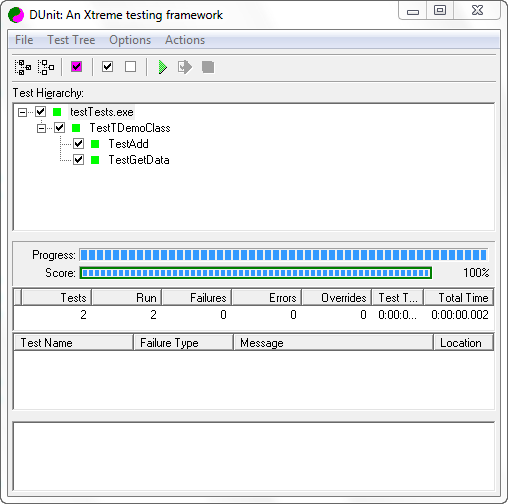Click the magenta hide-on-success checkbox icon
This screenshot has height=504, width=508.
pos(76,67)
